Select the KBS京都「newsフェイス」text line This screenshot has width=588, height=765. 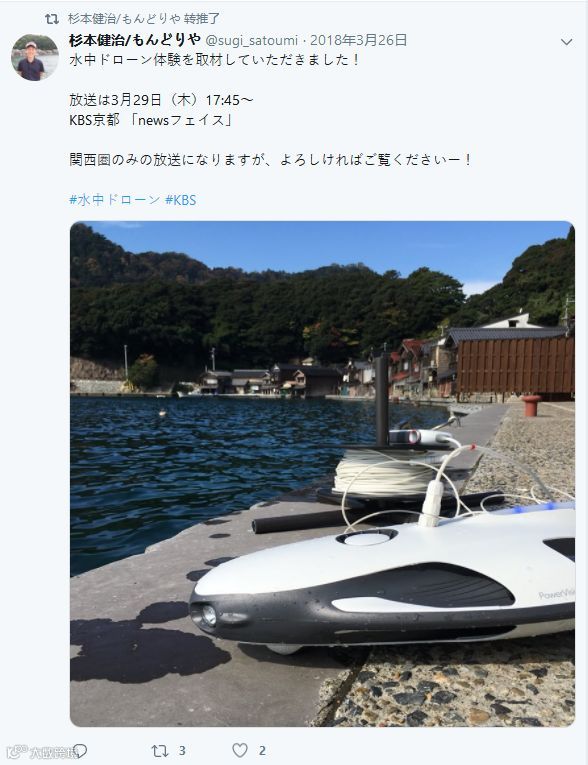[x=151, y=120]
